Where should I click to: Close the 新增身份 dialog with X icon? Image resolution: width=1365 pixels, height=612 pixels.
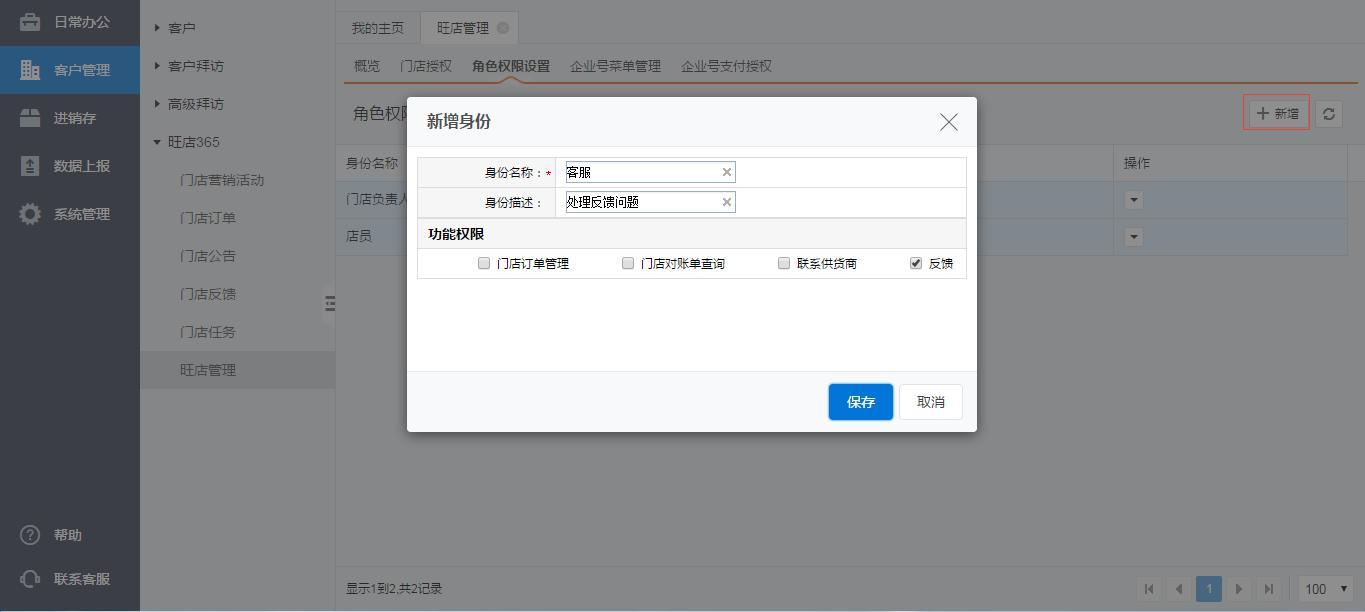pyautogui.click(x=948, y=122)
